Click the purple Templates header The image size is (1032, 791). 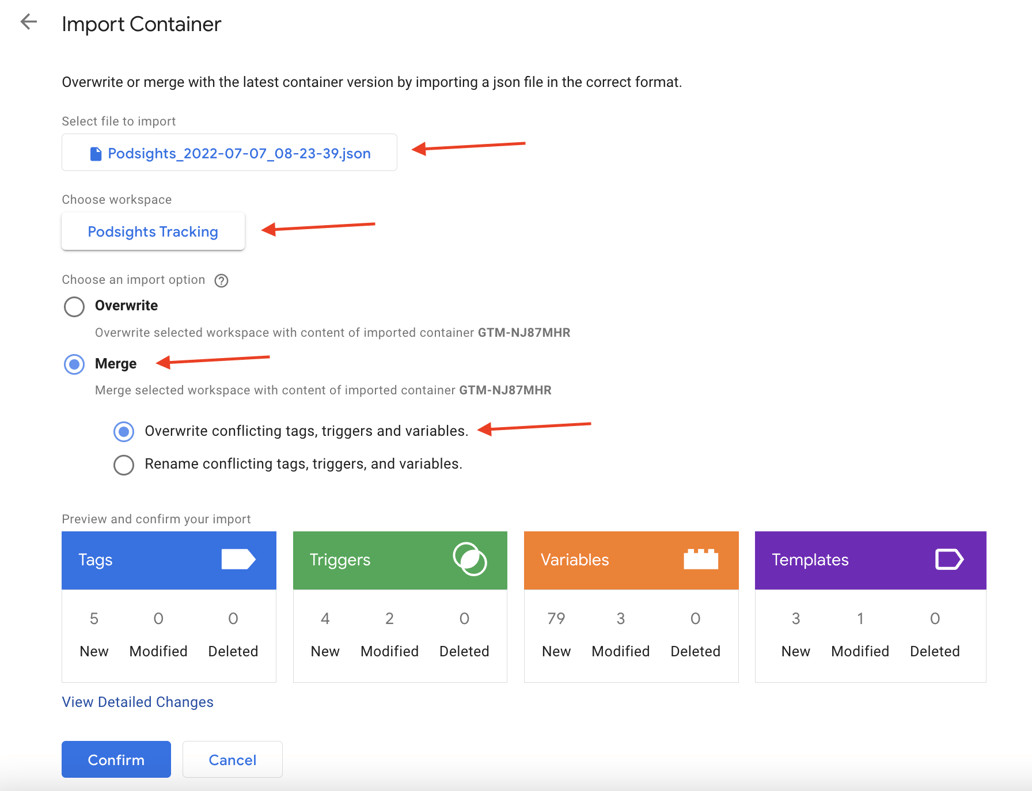click(871, 560)
